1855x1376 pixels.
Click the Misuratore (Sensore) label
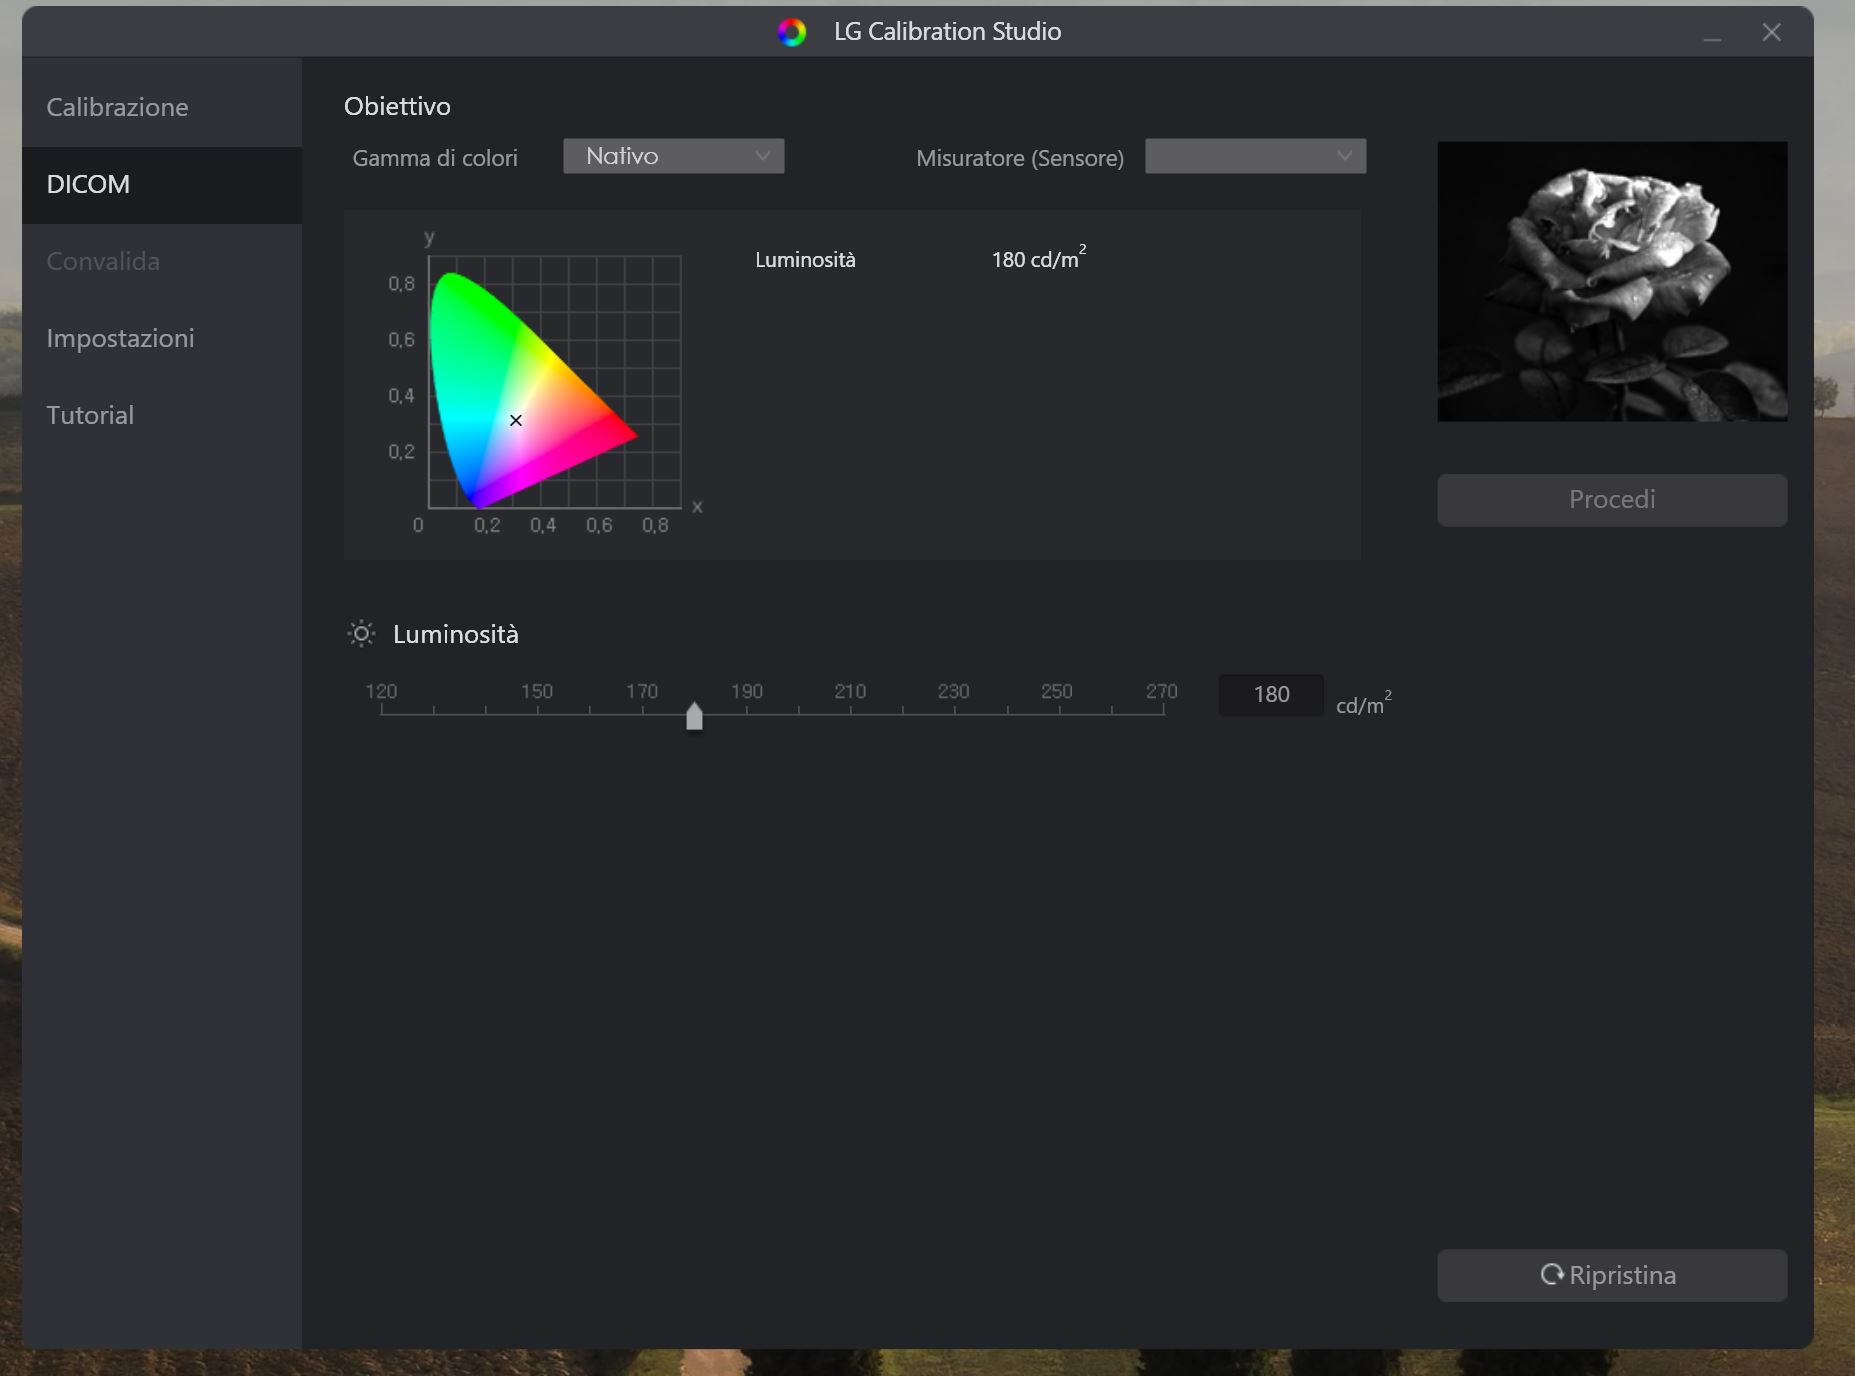pos(1020,158)
